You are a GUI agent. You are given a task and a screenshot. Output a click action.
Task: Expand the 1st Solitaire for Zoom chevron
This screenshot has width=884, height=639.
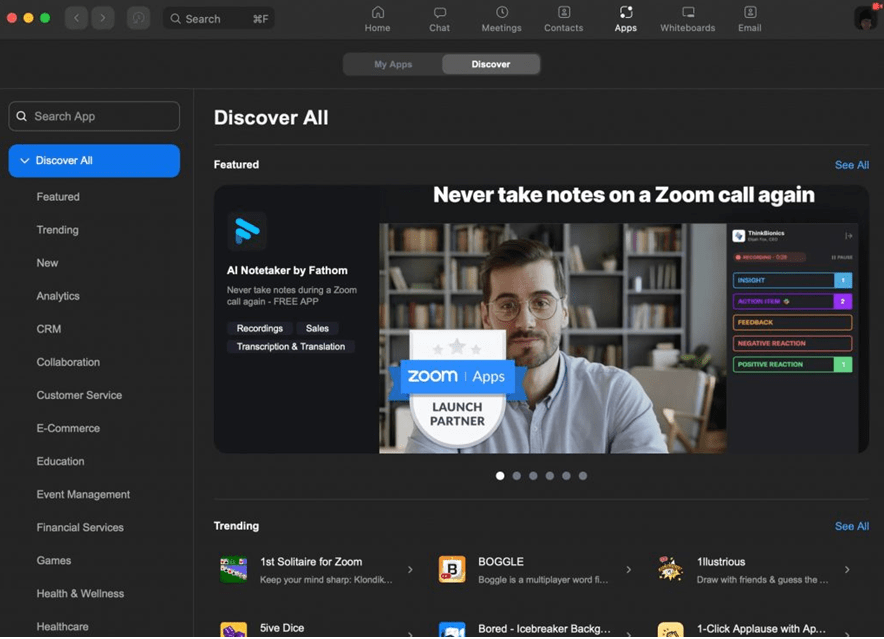(x=410, y=570)
